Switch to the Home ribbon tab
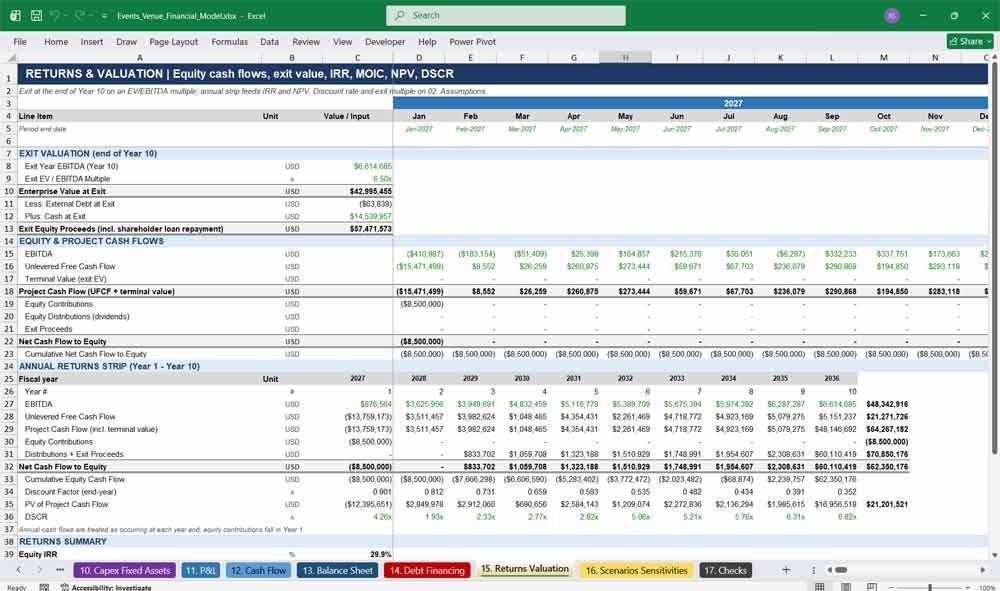1000x591 pixels. 56,41
